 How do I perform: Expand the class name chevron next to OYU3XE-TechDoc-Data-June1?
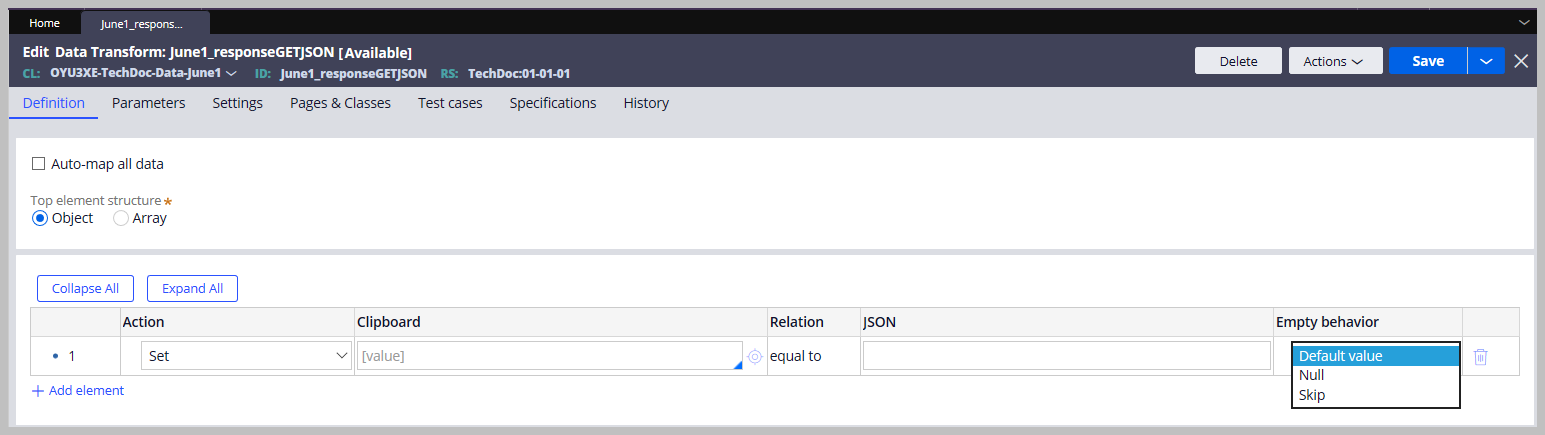point(231,74)
